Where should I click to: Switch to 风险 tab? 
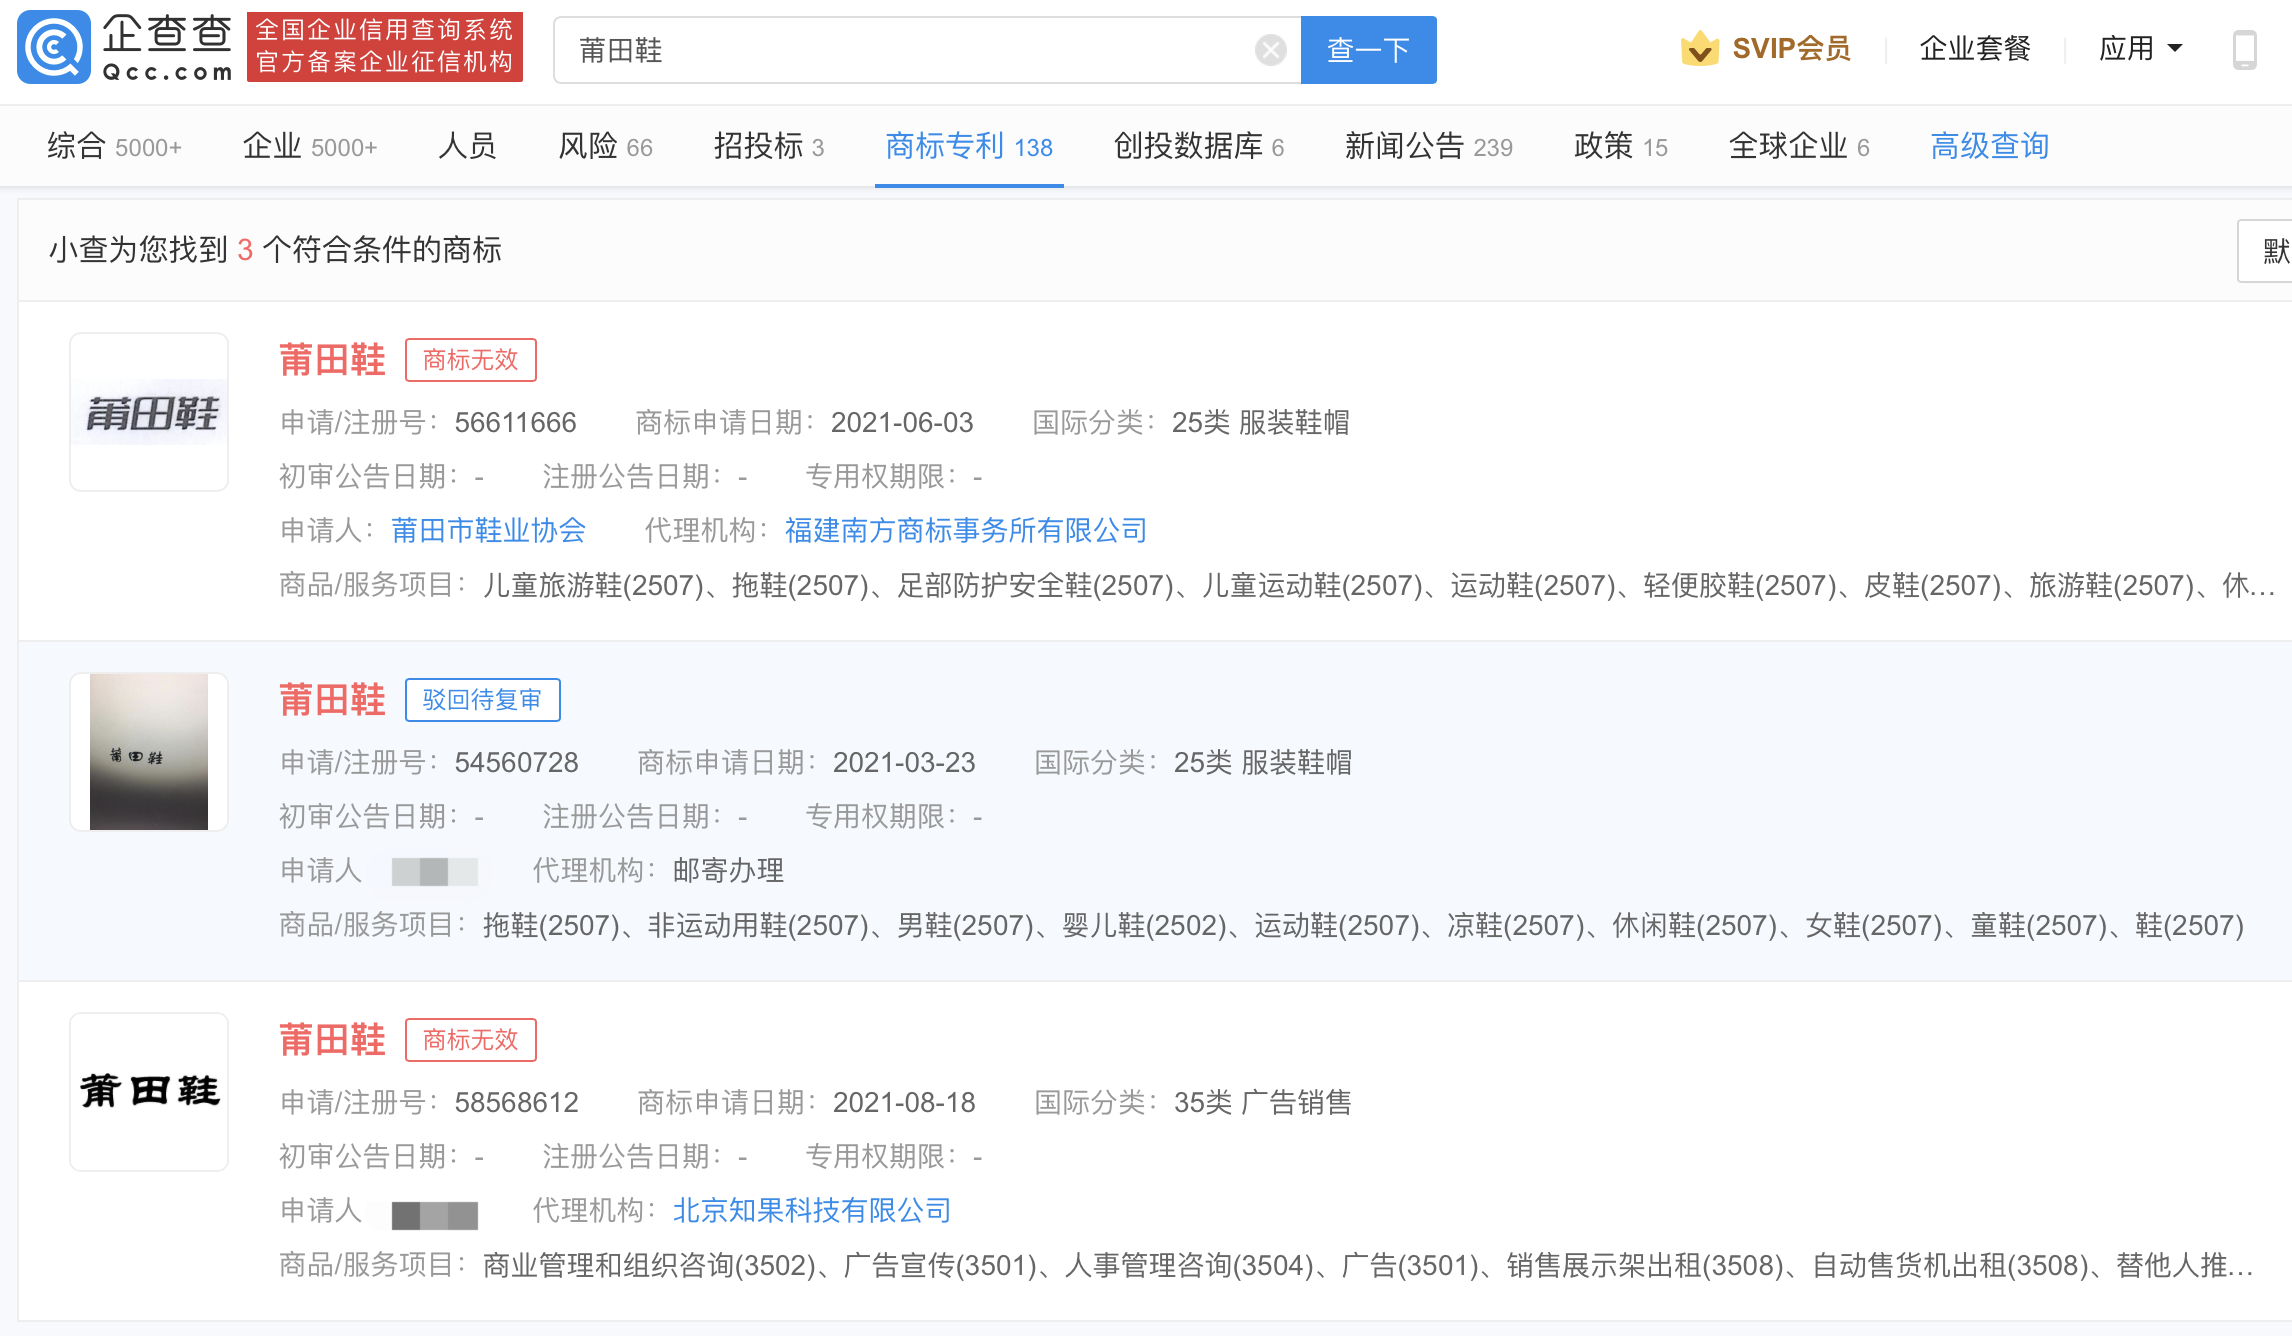coord(604,146)
